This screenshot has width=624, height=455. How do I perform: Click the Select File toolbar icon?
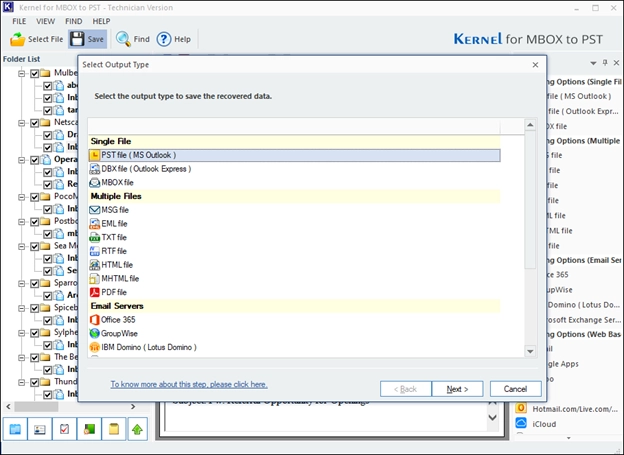[17, 39]
